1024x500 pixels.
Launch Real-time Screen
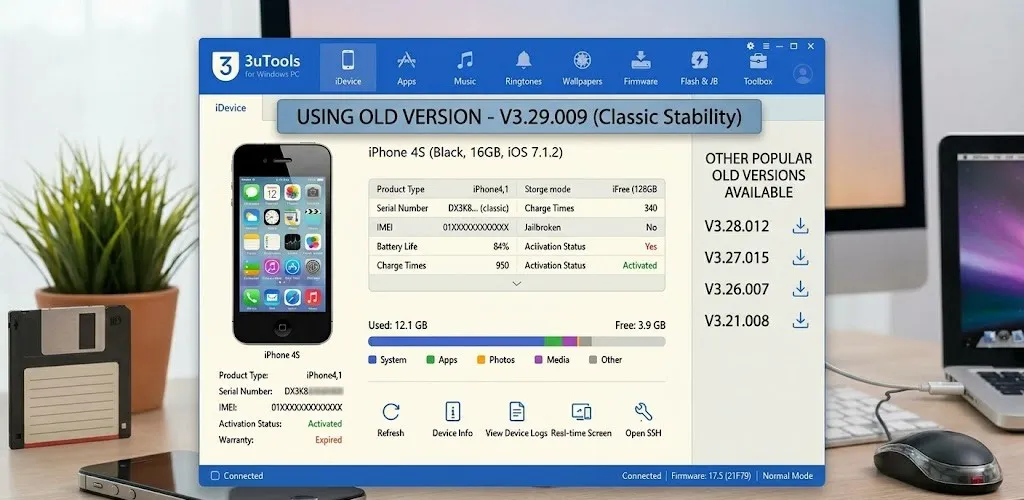(581, 419)
